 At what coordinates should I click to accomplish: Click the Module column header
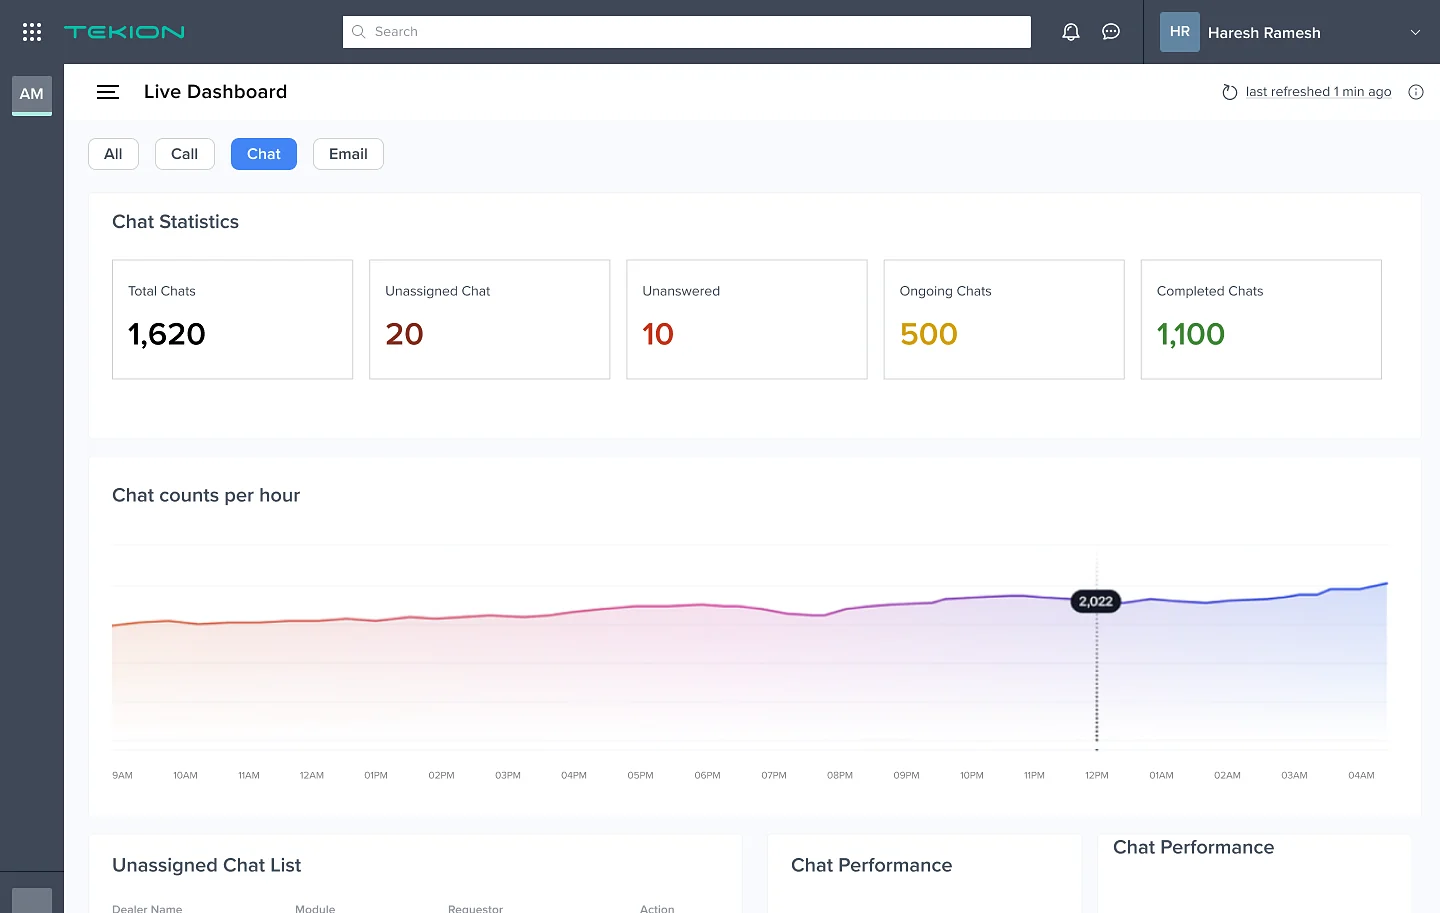coord(315,908)
